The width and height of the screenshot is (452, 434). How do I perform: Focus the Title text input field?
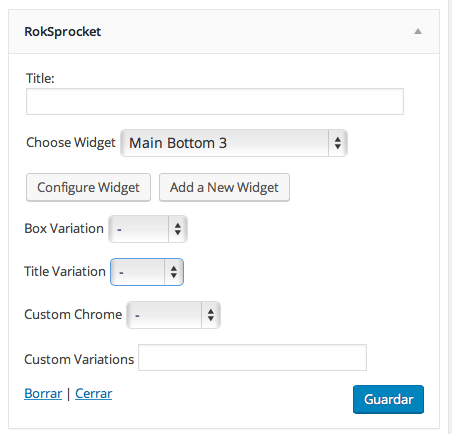pyautogui.click(x=215, y=102)
